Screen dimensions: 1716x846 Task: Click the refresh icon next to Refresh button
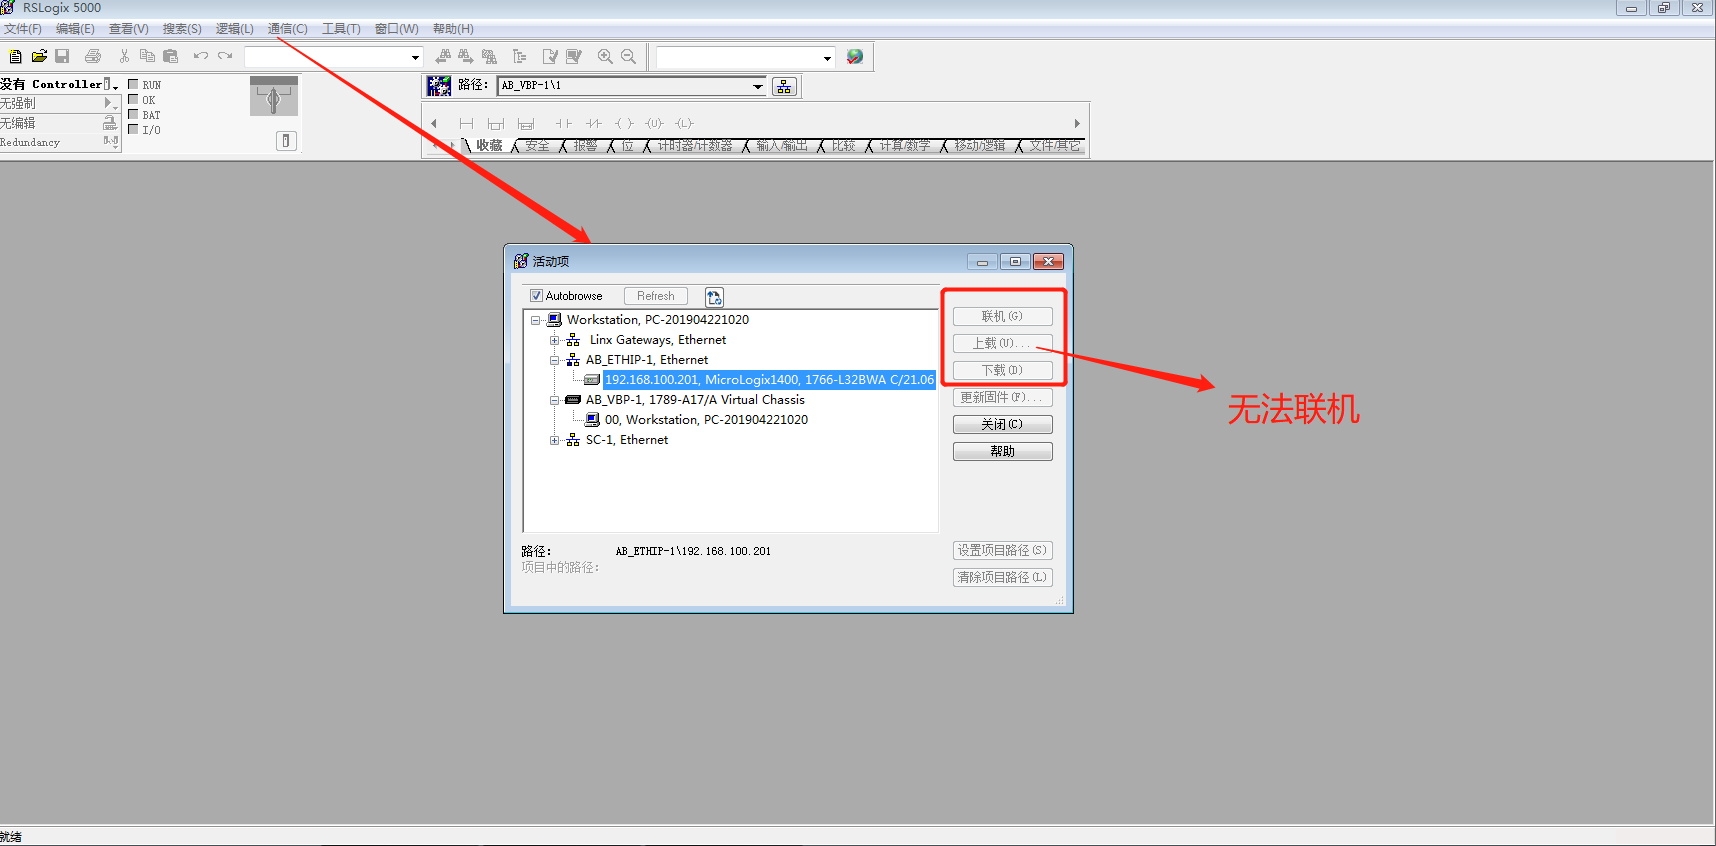(x=714, y=297)
